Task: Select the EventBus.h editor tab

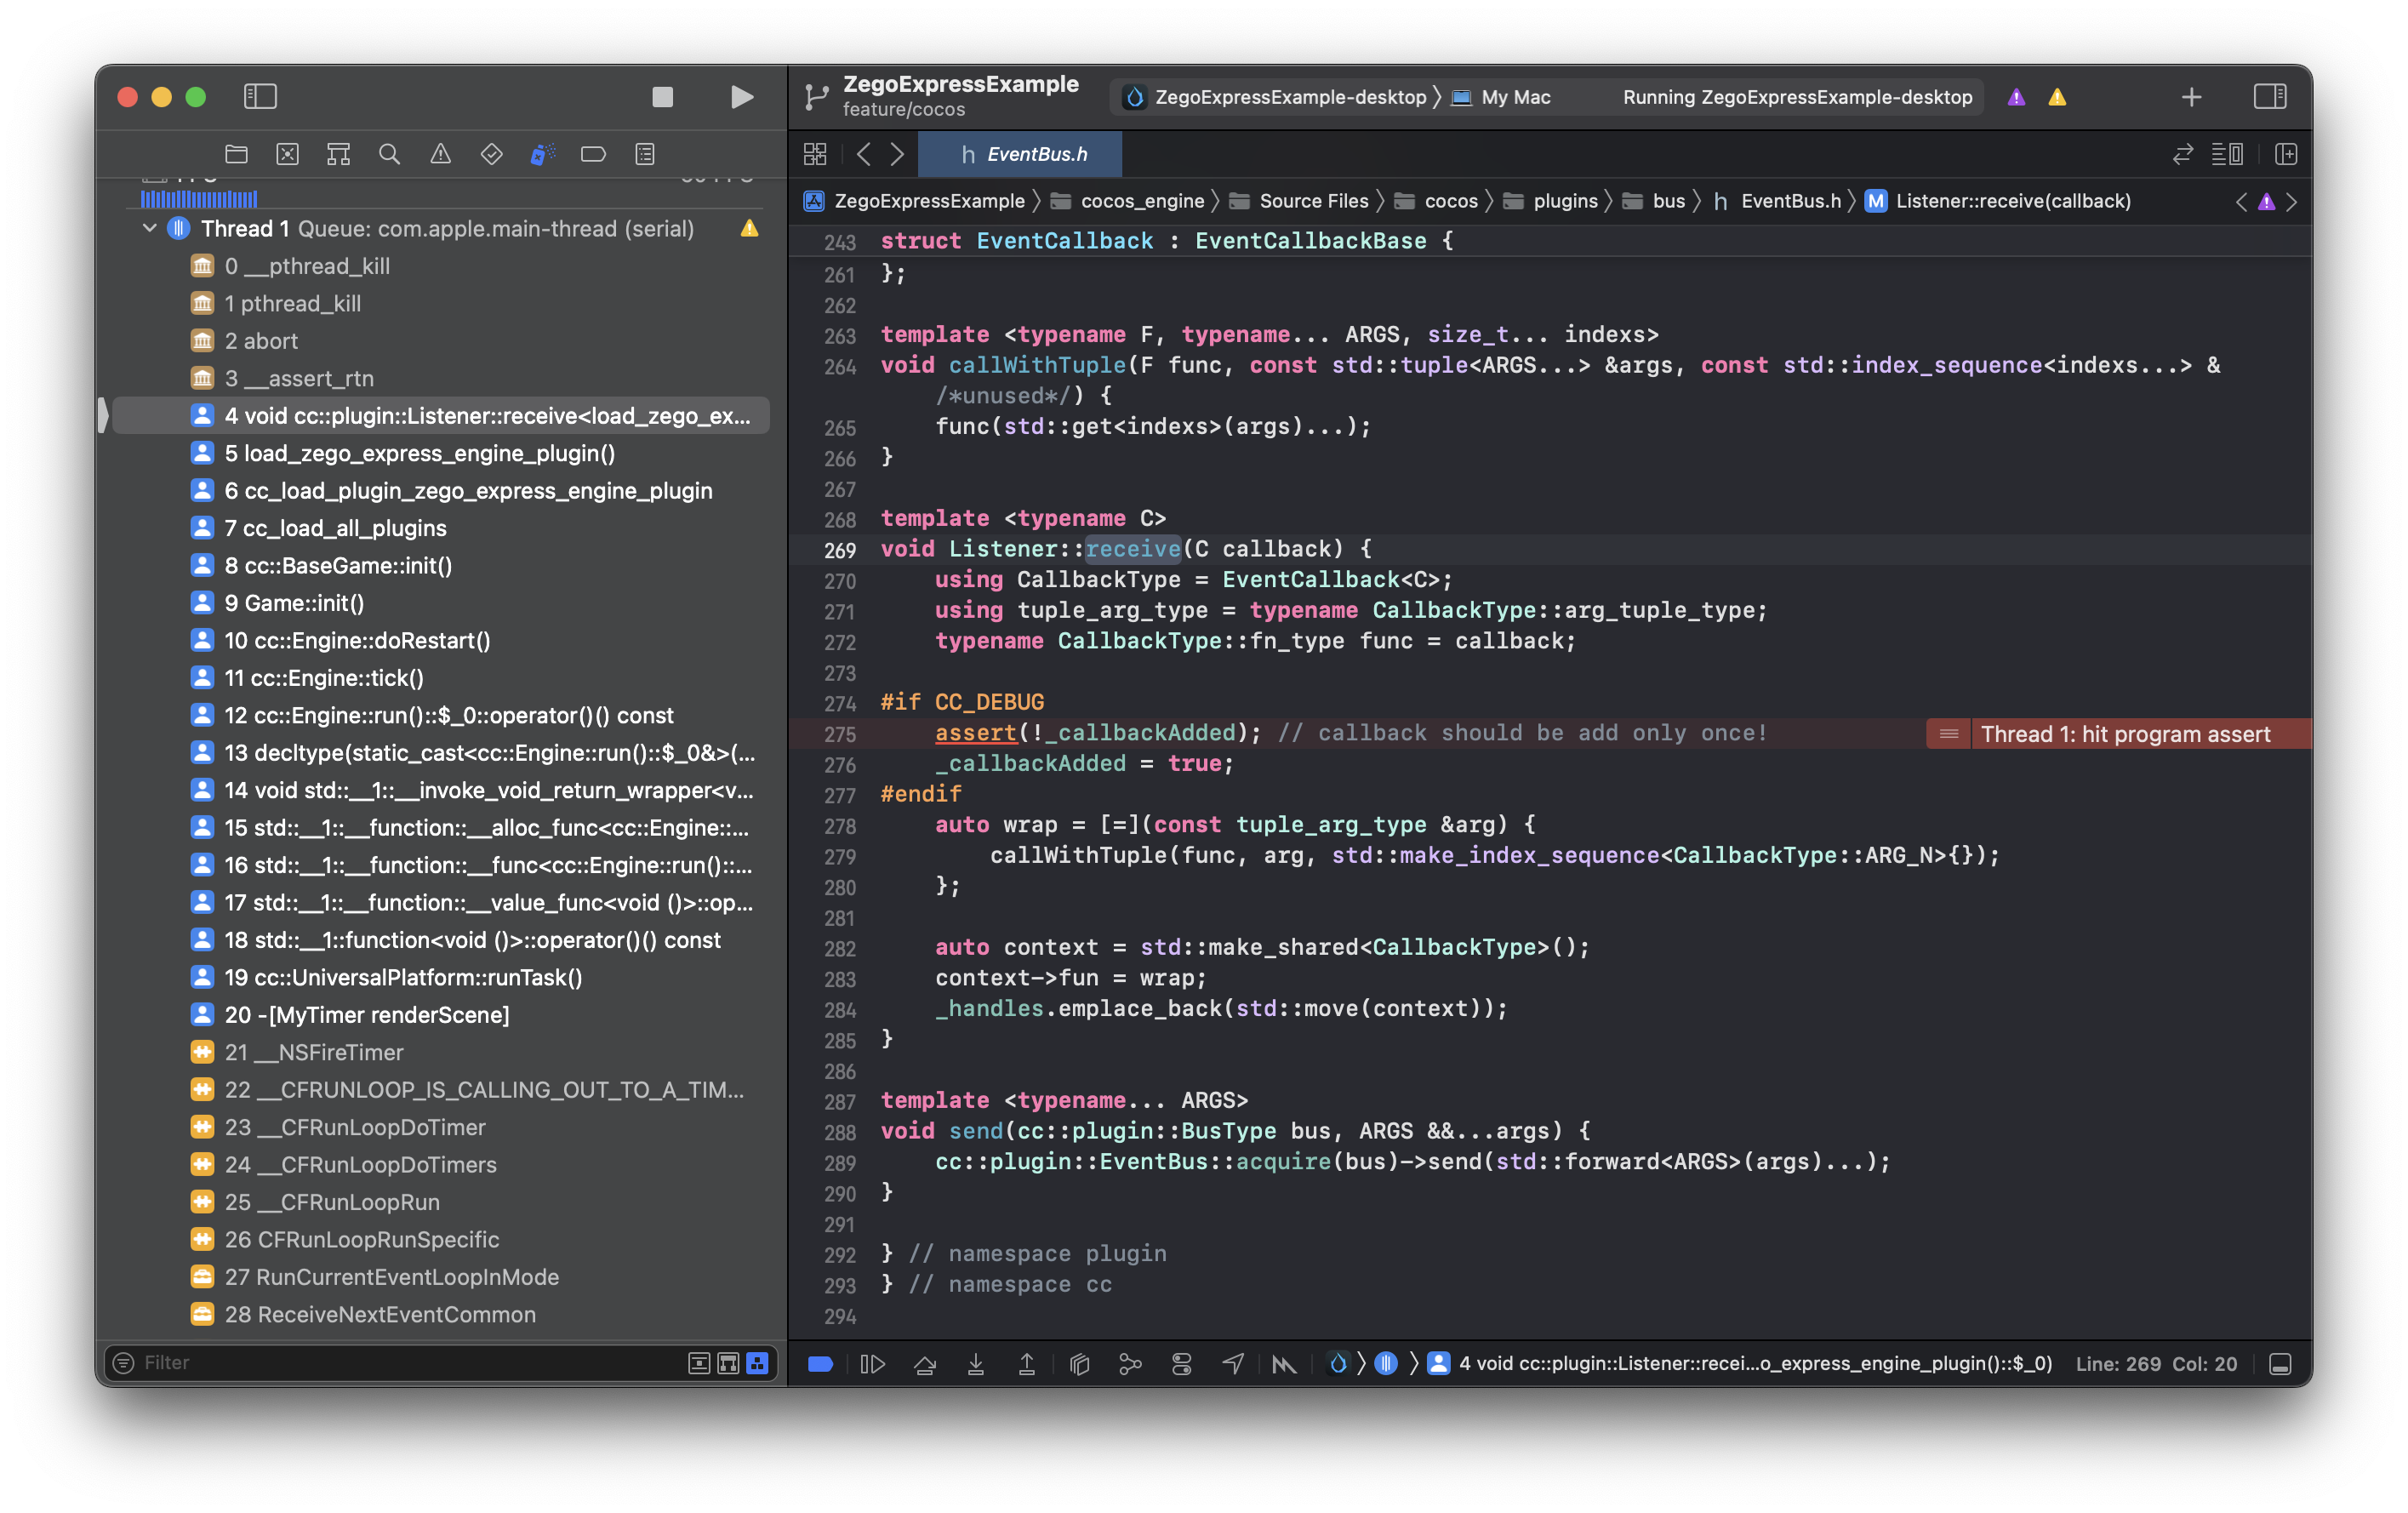Action: [1020, 154]
